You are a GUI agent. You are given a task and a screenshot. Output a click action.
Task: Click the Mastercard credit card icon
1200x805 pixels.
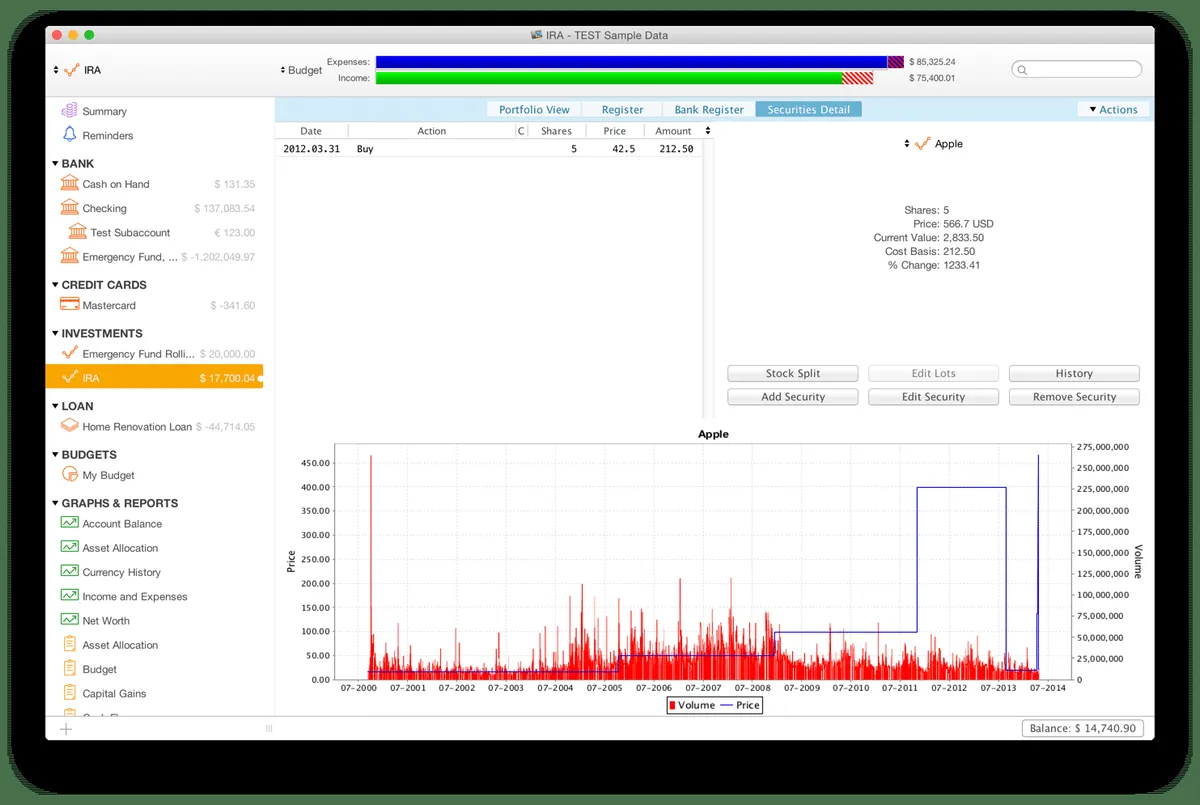69,305
